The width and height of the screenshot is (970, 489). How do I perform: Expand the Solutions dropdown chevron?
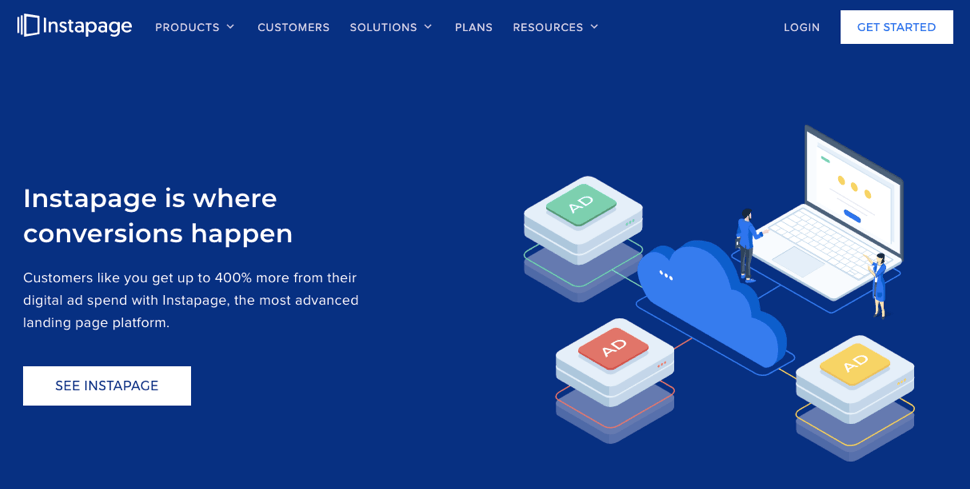pyautogui.click(x=428, y=27)
